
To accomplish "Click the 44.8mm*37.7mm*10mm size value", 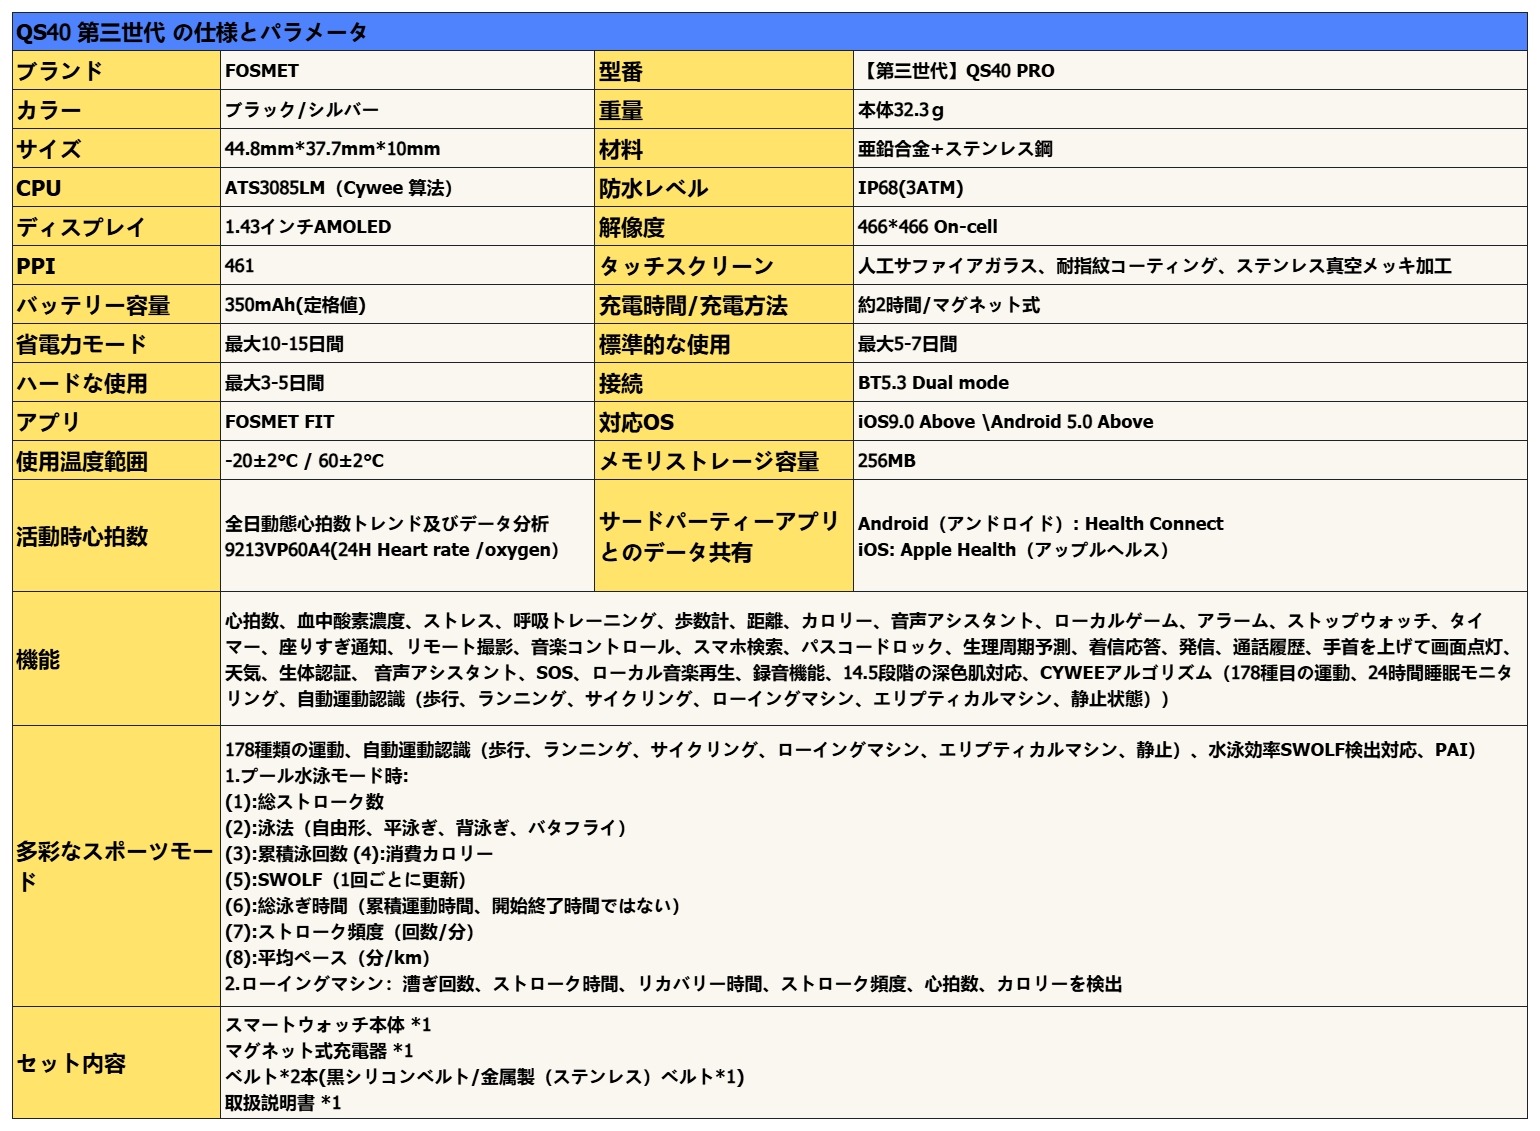I will pyautogui.click(x=332, y=149).
